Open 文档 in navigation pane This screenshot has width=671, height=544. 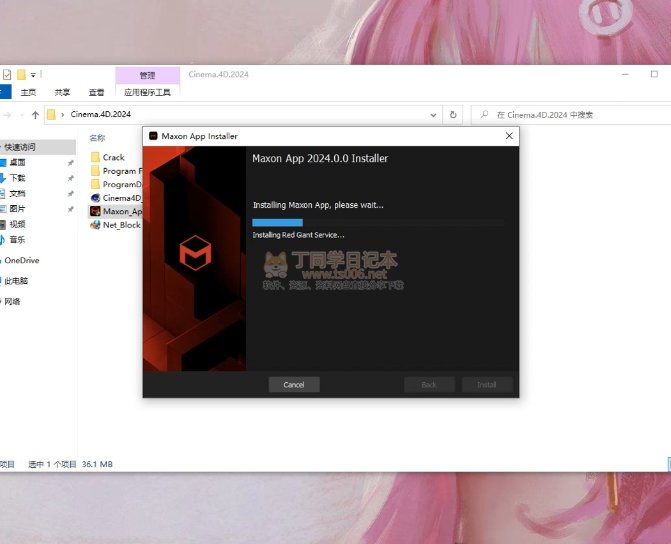(18, 193)
